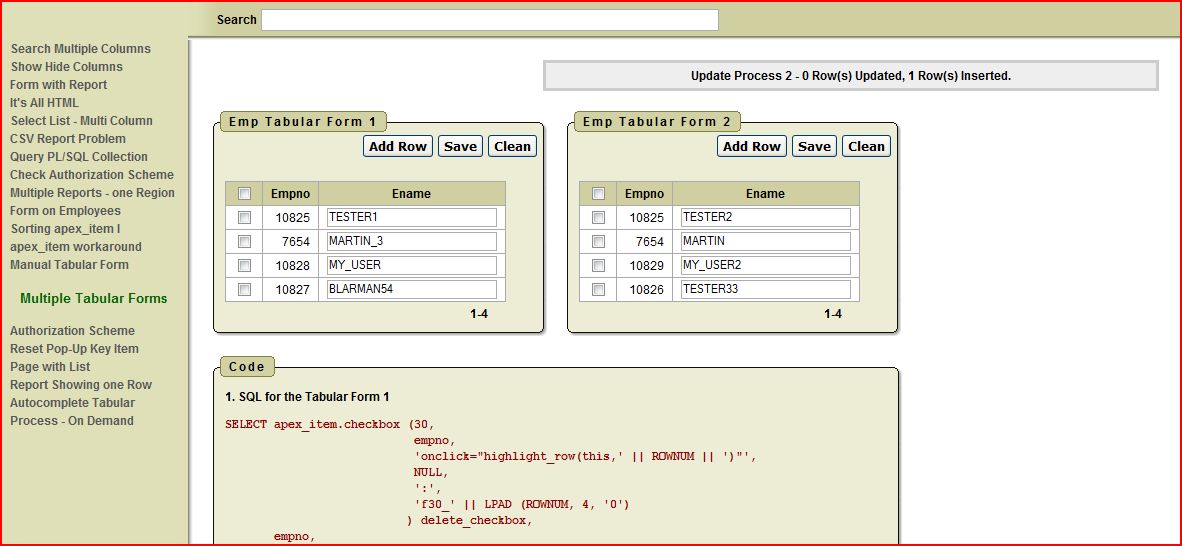Open Multiple Reports - one Region link
1182x546 pixels.
tap(93, 193)
